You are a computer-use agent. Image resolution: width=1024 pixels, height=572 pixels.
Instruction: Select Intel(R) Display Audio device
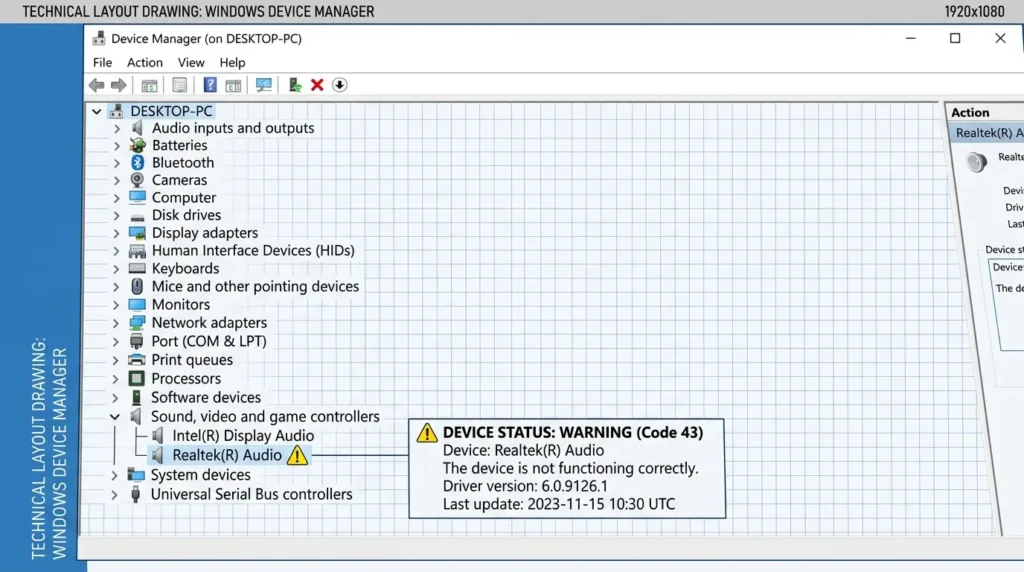pyautogui.click(x=243, y=436)
